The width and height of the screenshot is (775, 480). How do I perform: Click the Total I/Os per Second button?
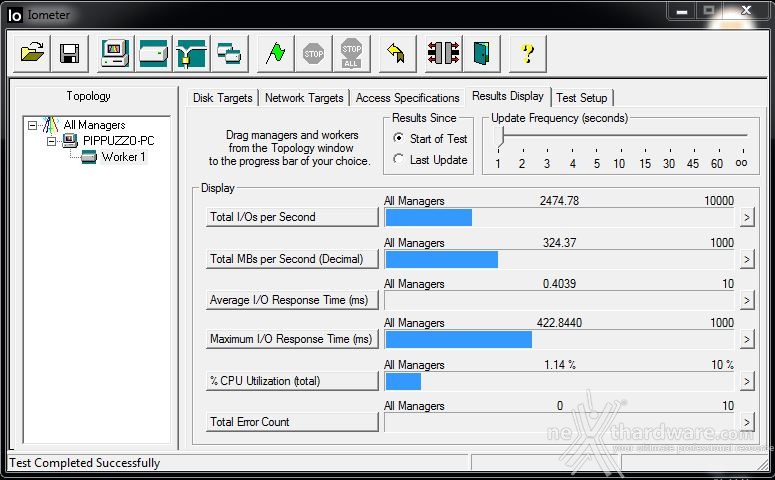[292, 217]
